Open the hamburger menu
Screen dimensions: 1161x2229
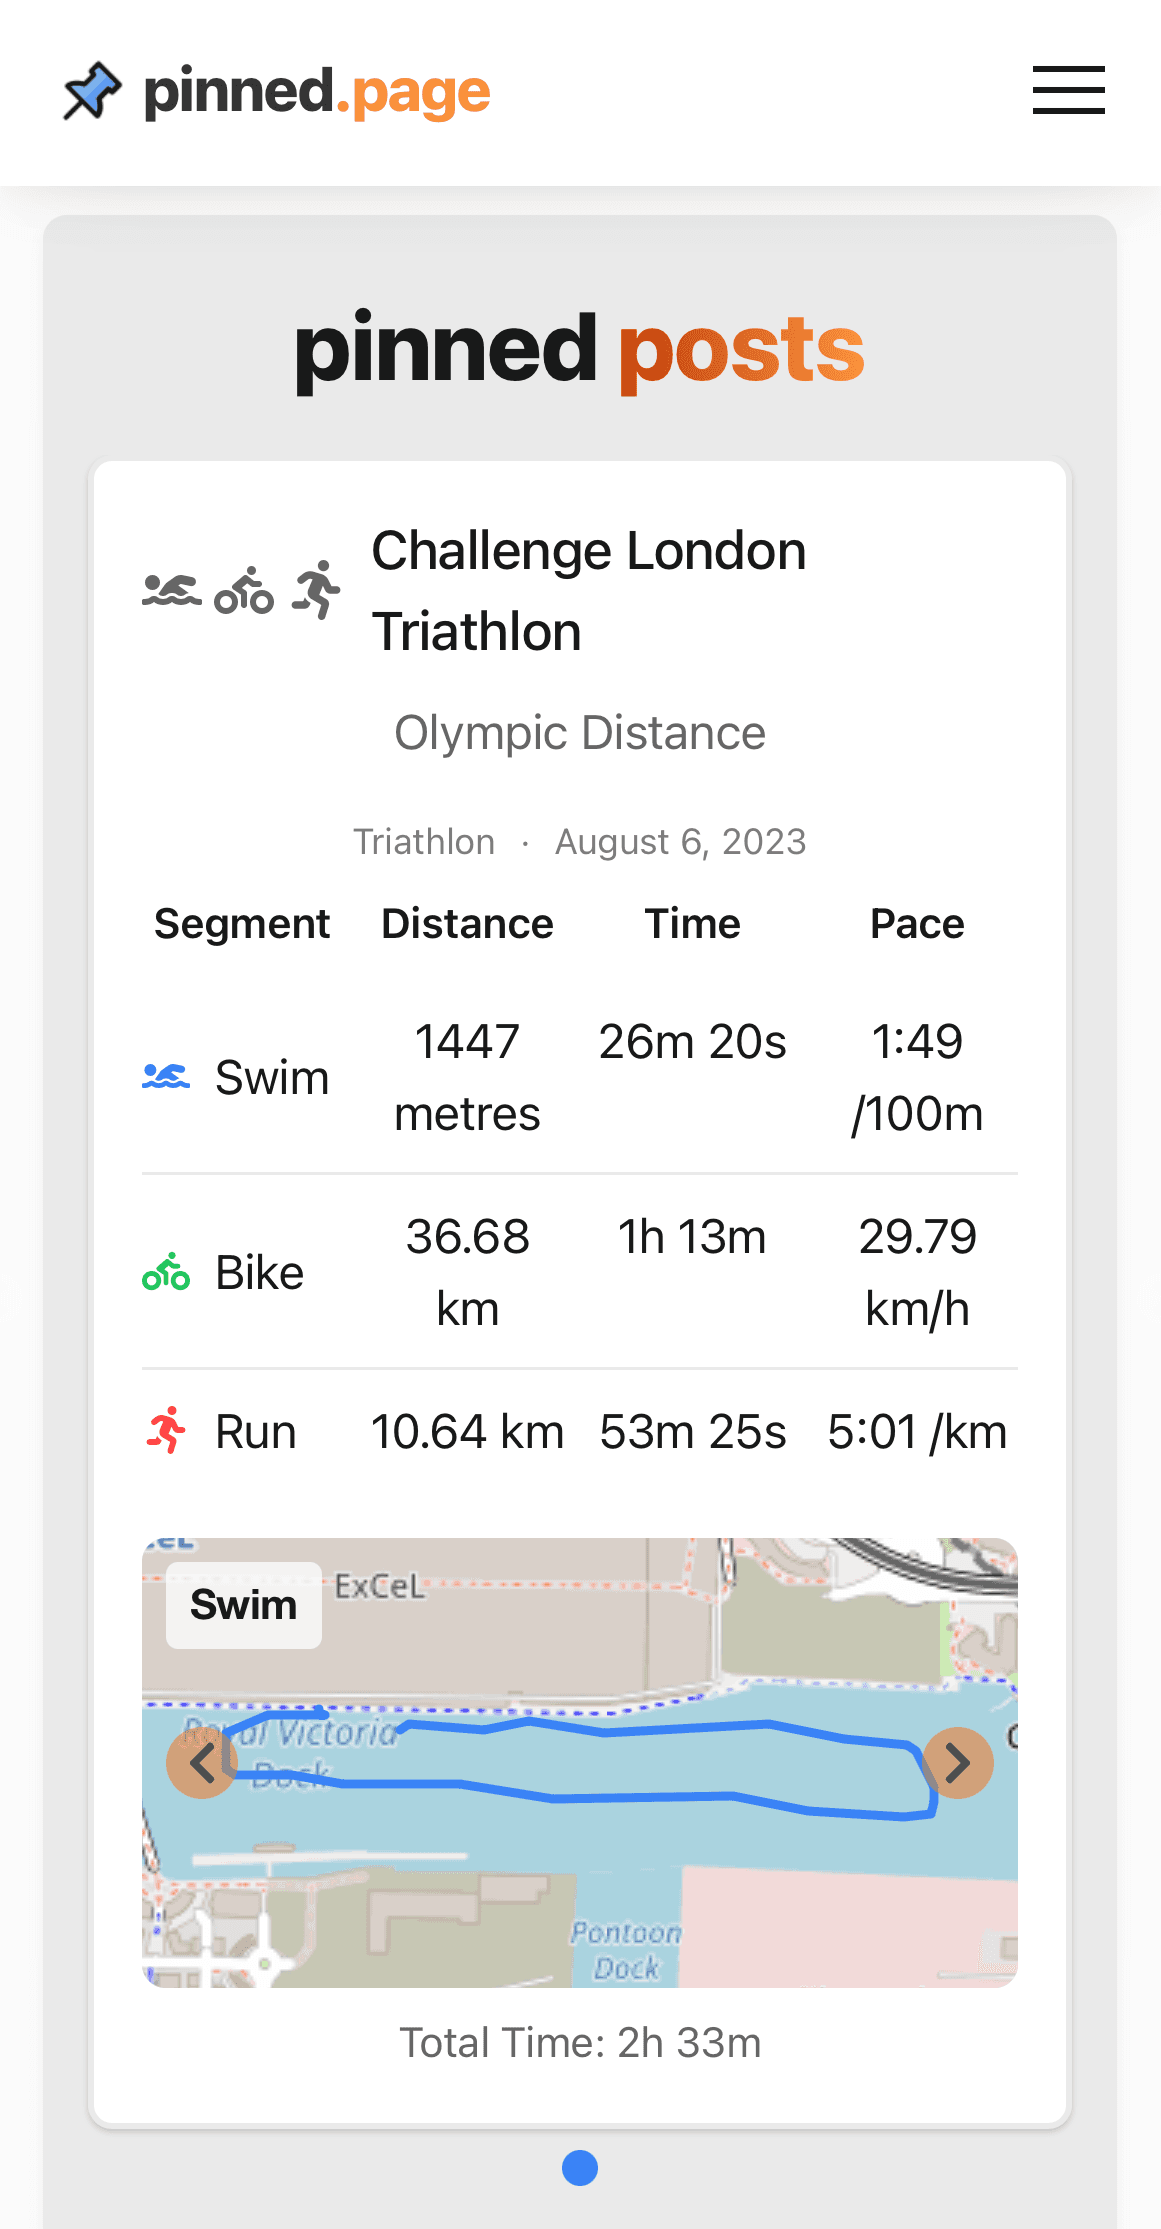(x=1068, y=90)
